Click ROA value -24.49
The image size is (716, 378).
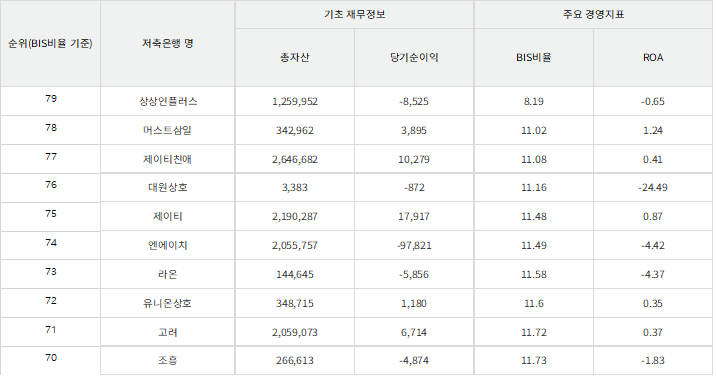653,188
